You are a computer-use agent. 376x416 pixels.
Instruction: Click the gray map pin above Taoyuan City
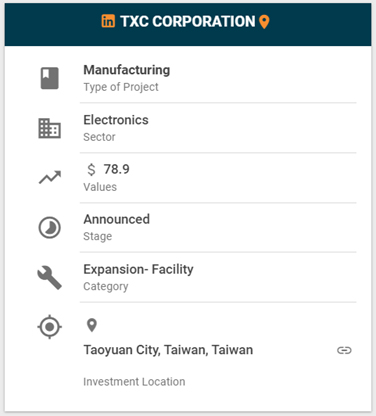pos(92,325)
